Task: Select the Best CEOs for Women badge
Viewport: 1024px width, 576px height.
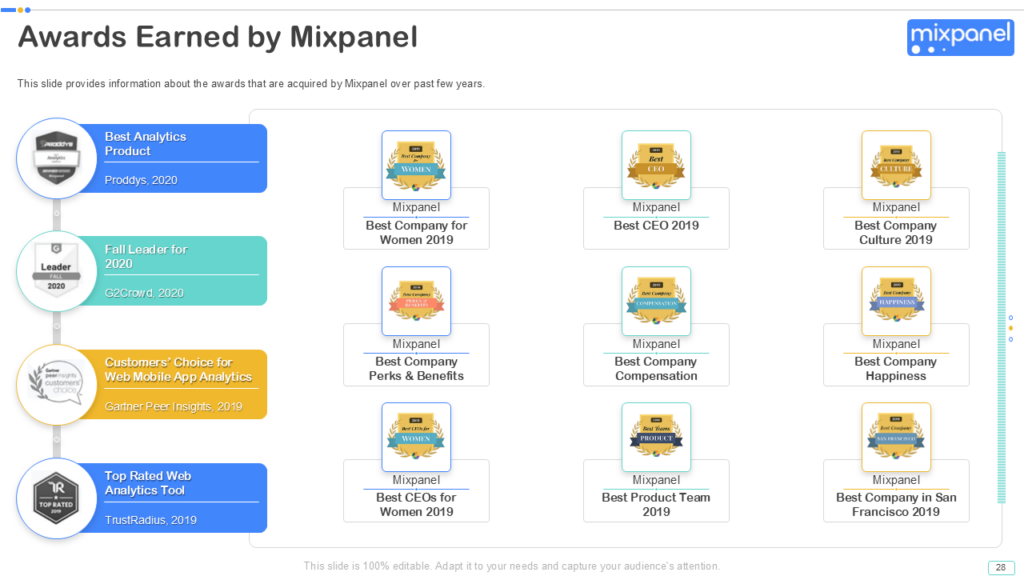Action: click(x=416, y=437)
